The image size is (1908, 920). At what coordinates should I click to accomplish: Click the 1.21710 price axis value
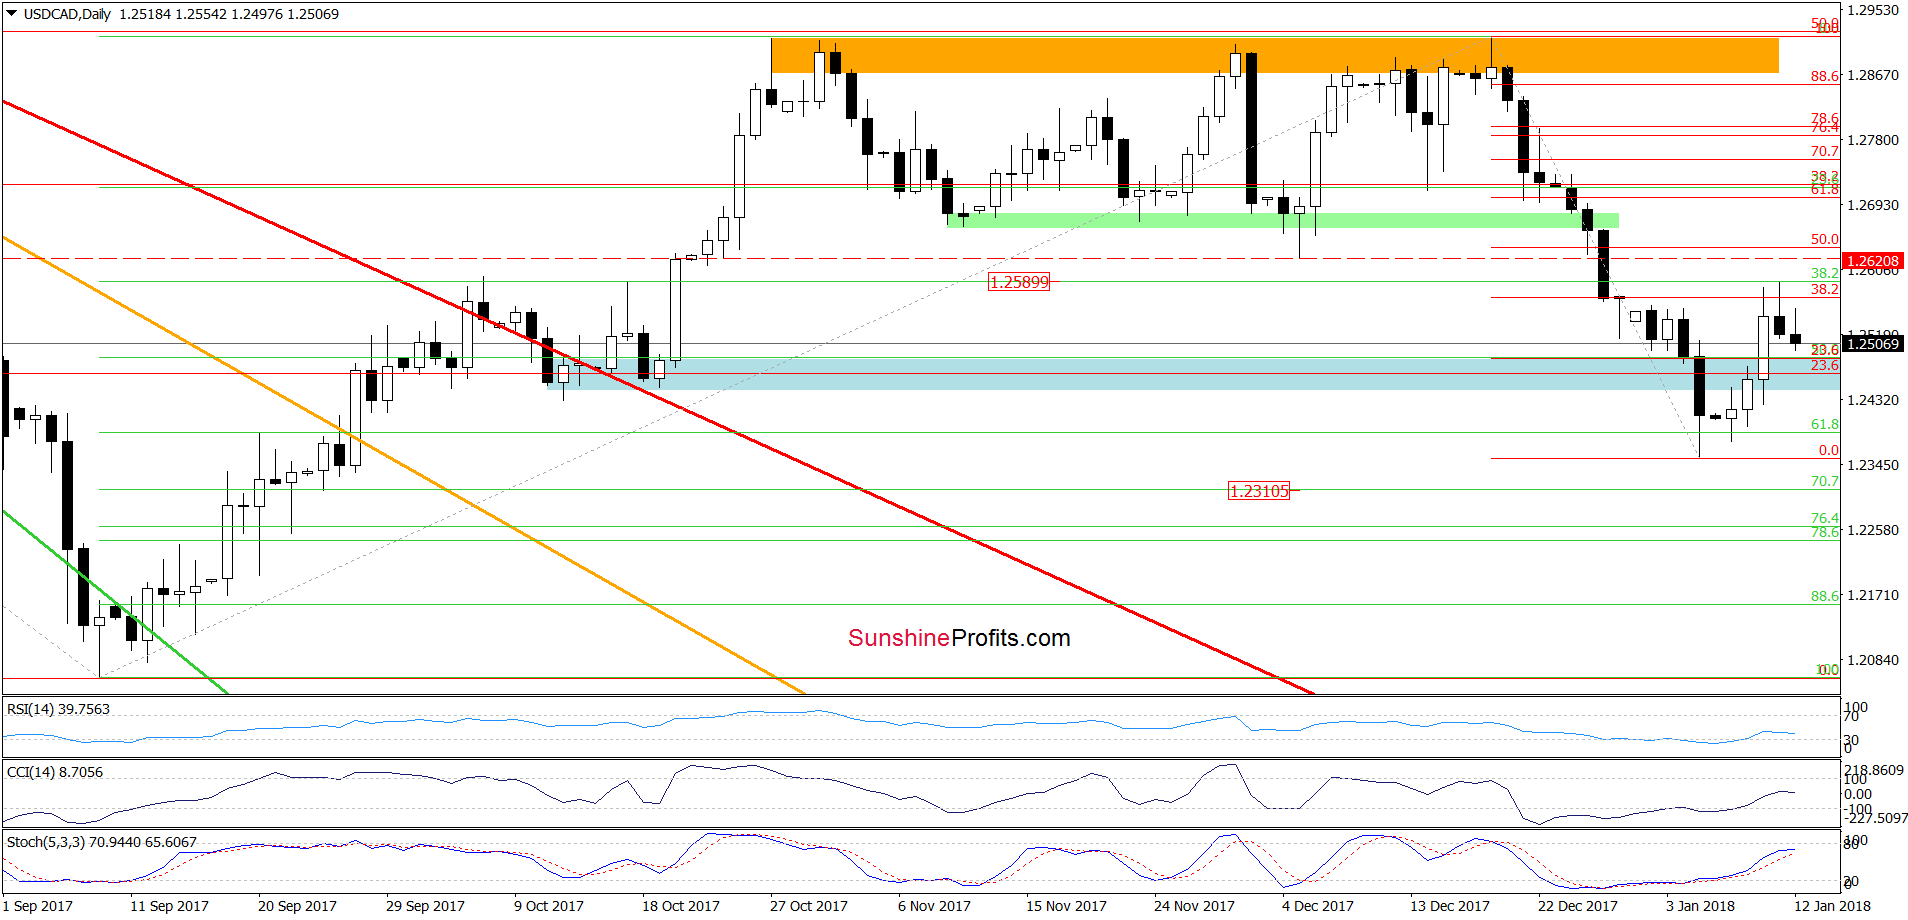click(1873, 595)
